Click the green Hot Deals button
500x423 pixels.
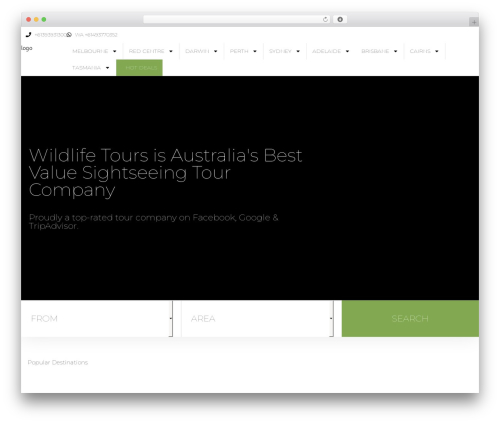(x=139, y=68)
